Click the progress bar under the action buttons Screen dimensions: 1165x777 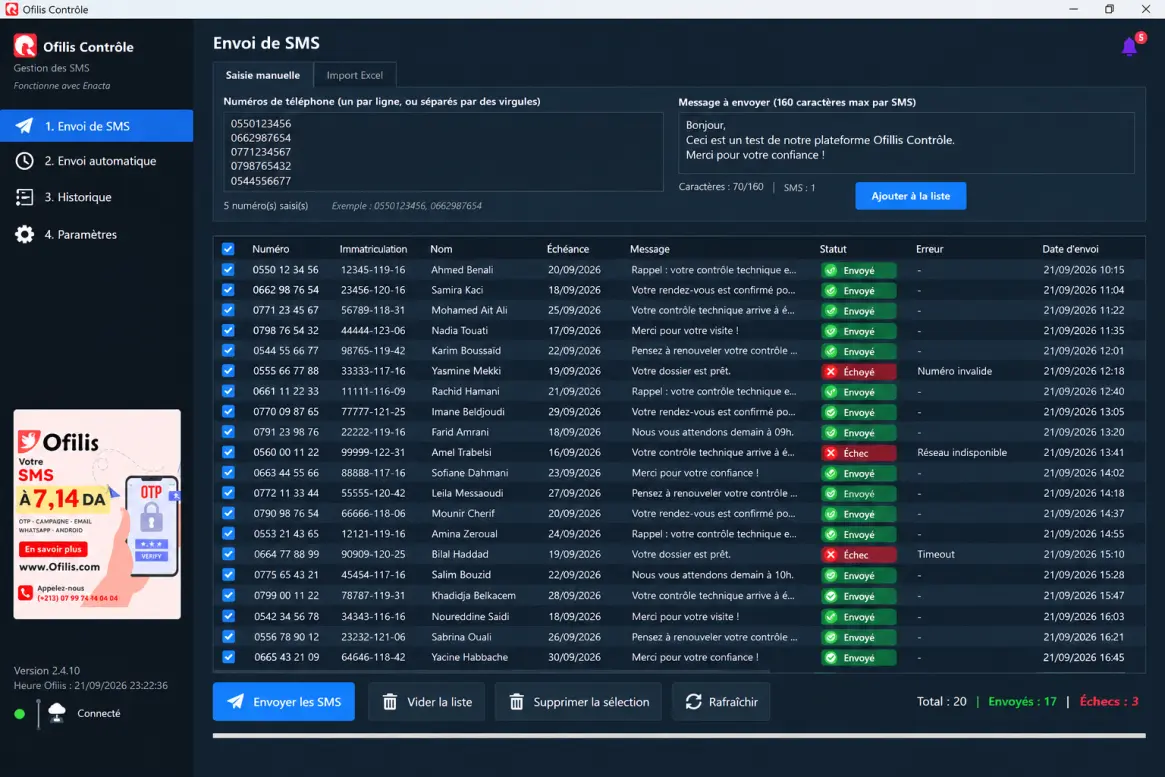coord(679,735)
